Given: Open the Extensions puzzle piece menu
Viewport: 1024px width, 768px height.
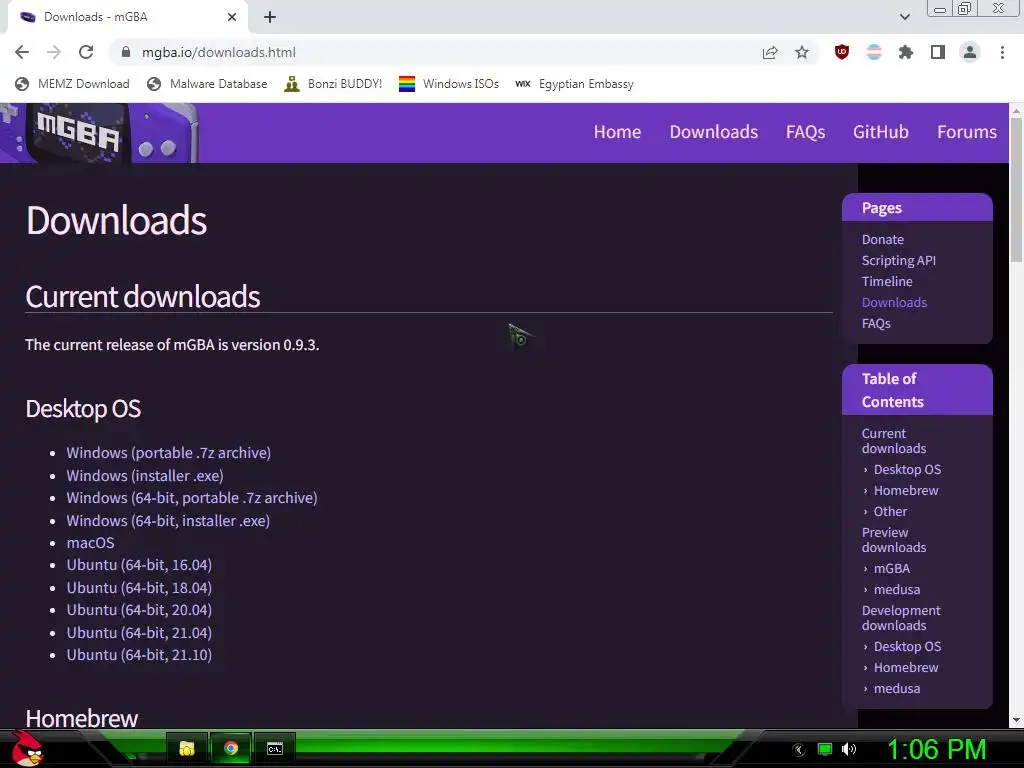Looking at the screenshot, I should coord(906,52).
